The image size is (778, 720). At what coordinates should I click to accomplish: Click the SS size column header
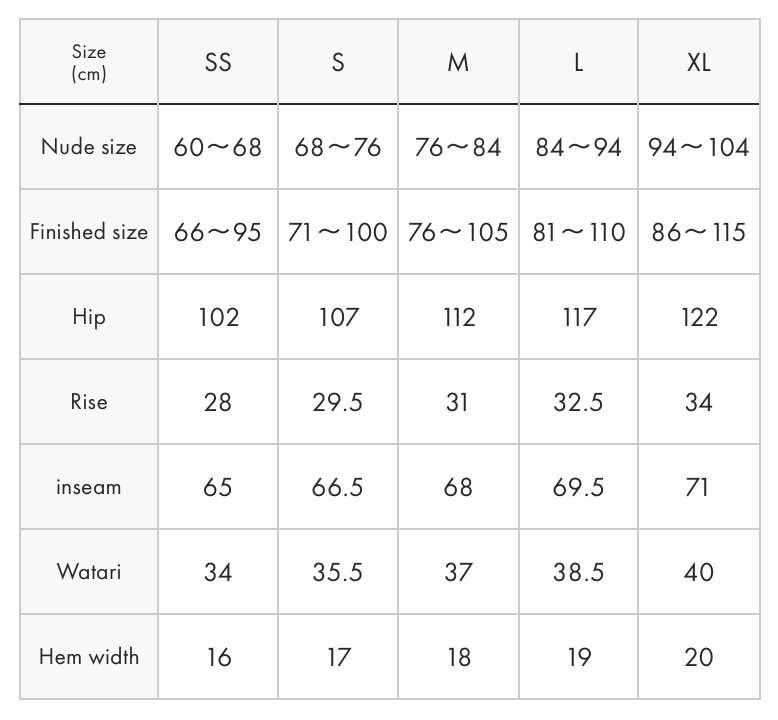[218, 62]
